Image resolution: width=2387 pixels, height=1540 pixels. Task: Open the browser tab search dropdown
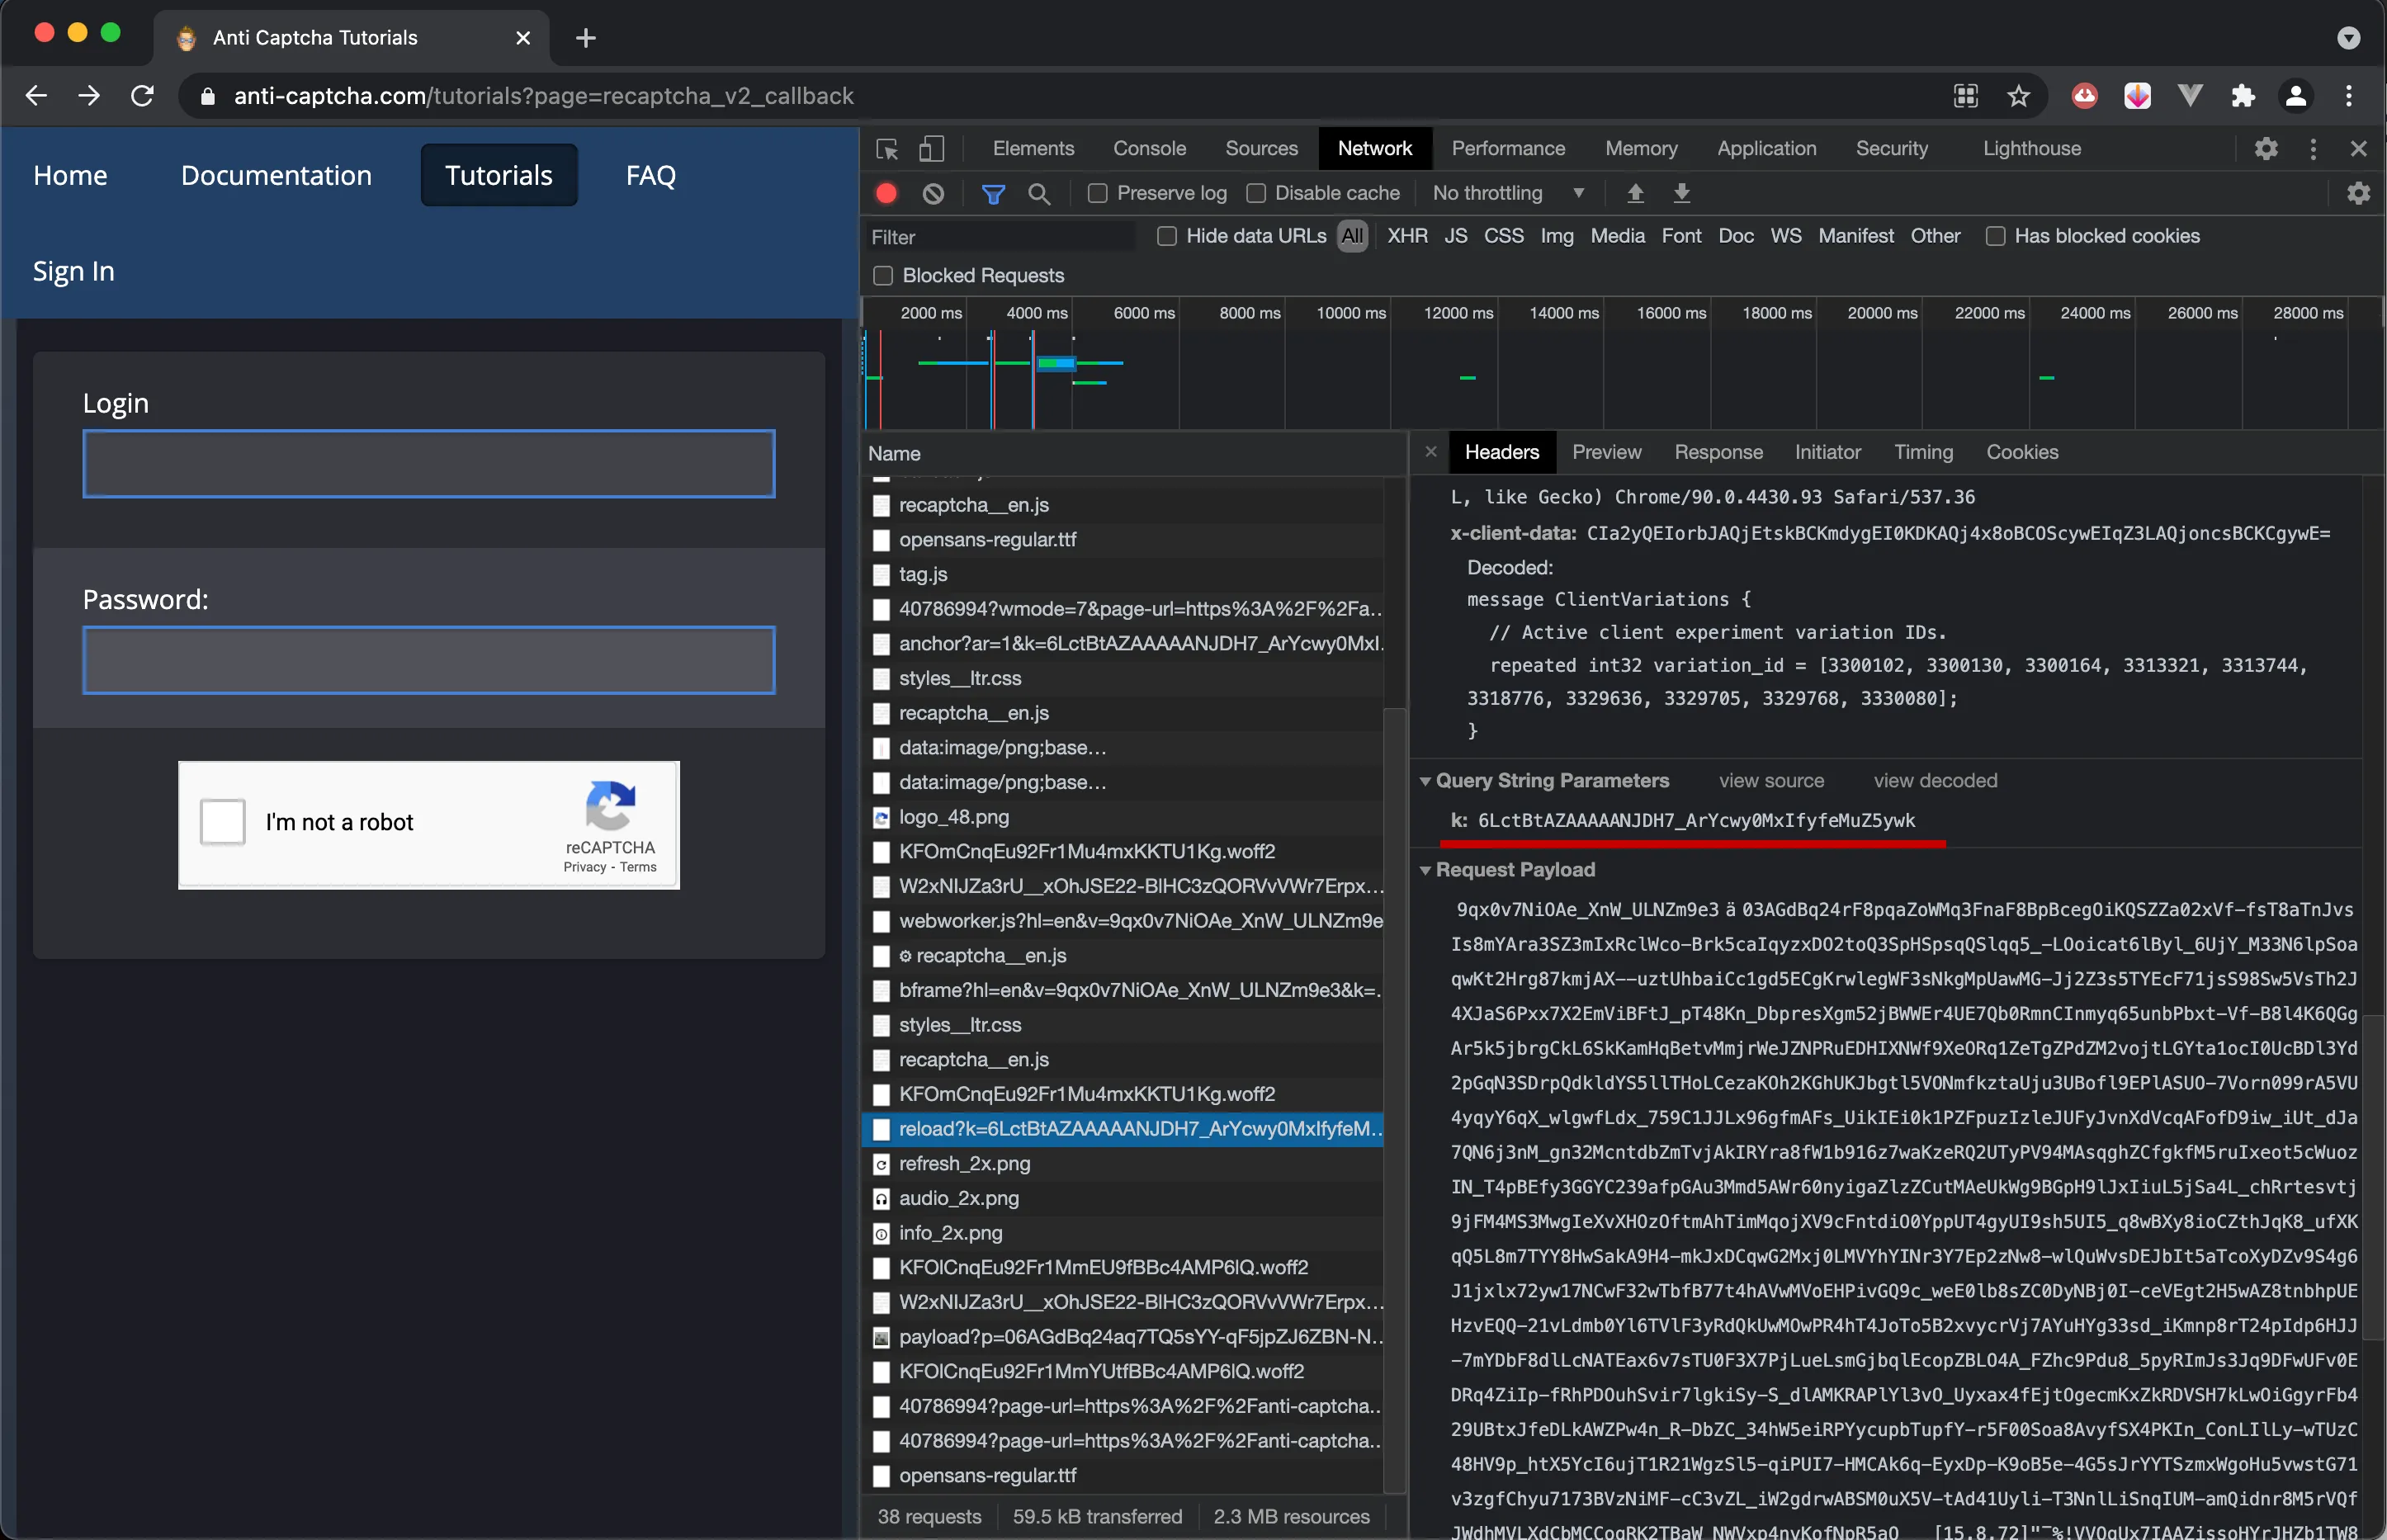coord(2349,38)
